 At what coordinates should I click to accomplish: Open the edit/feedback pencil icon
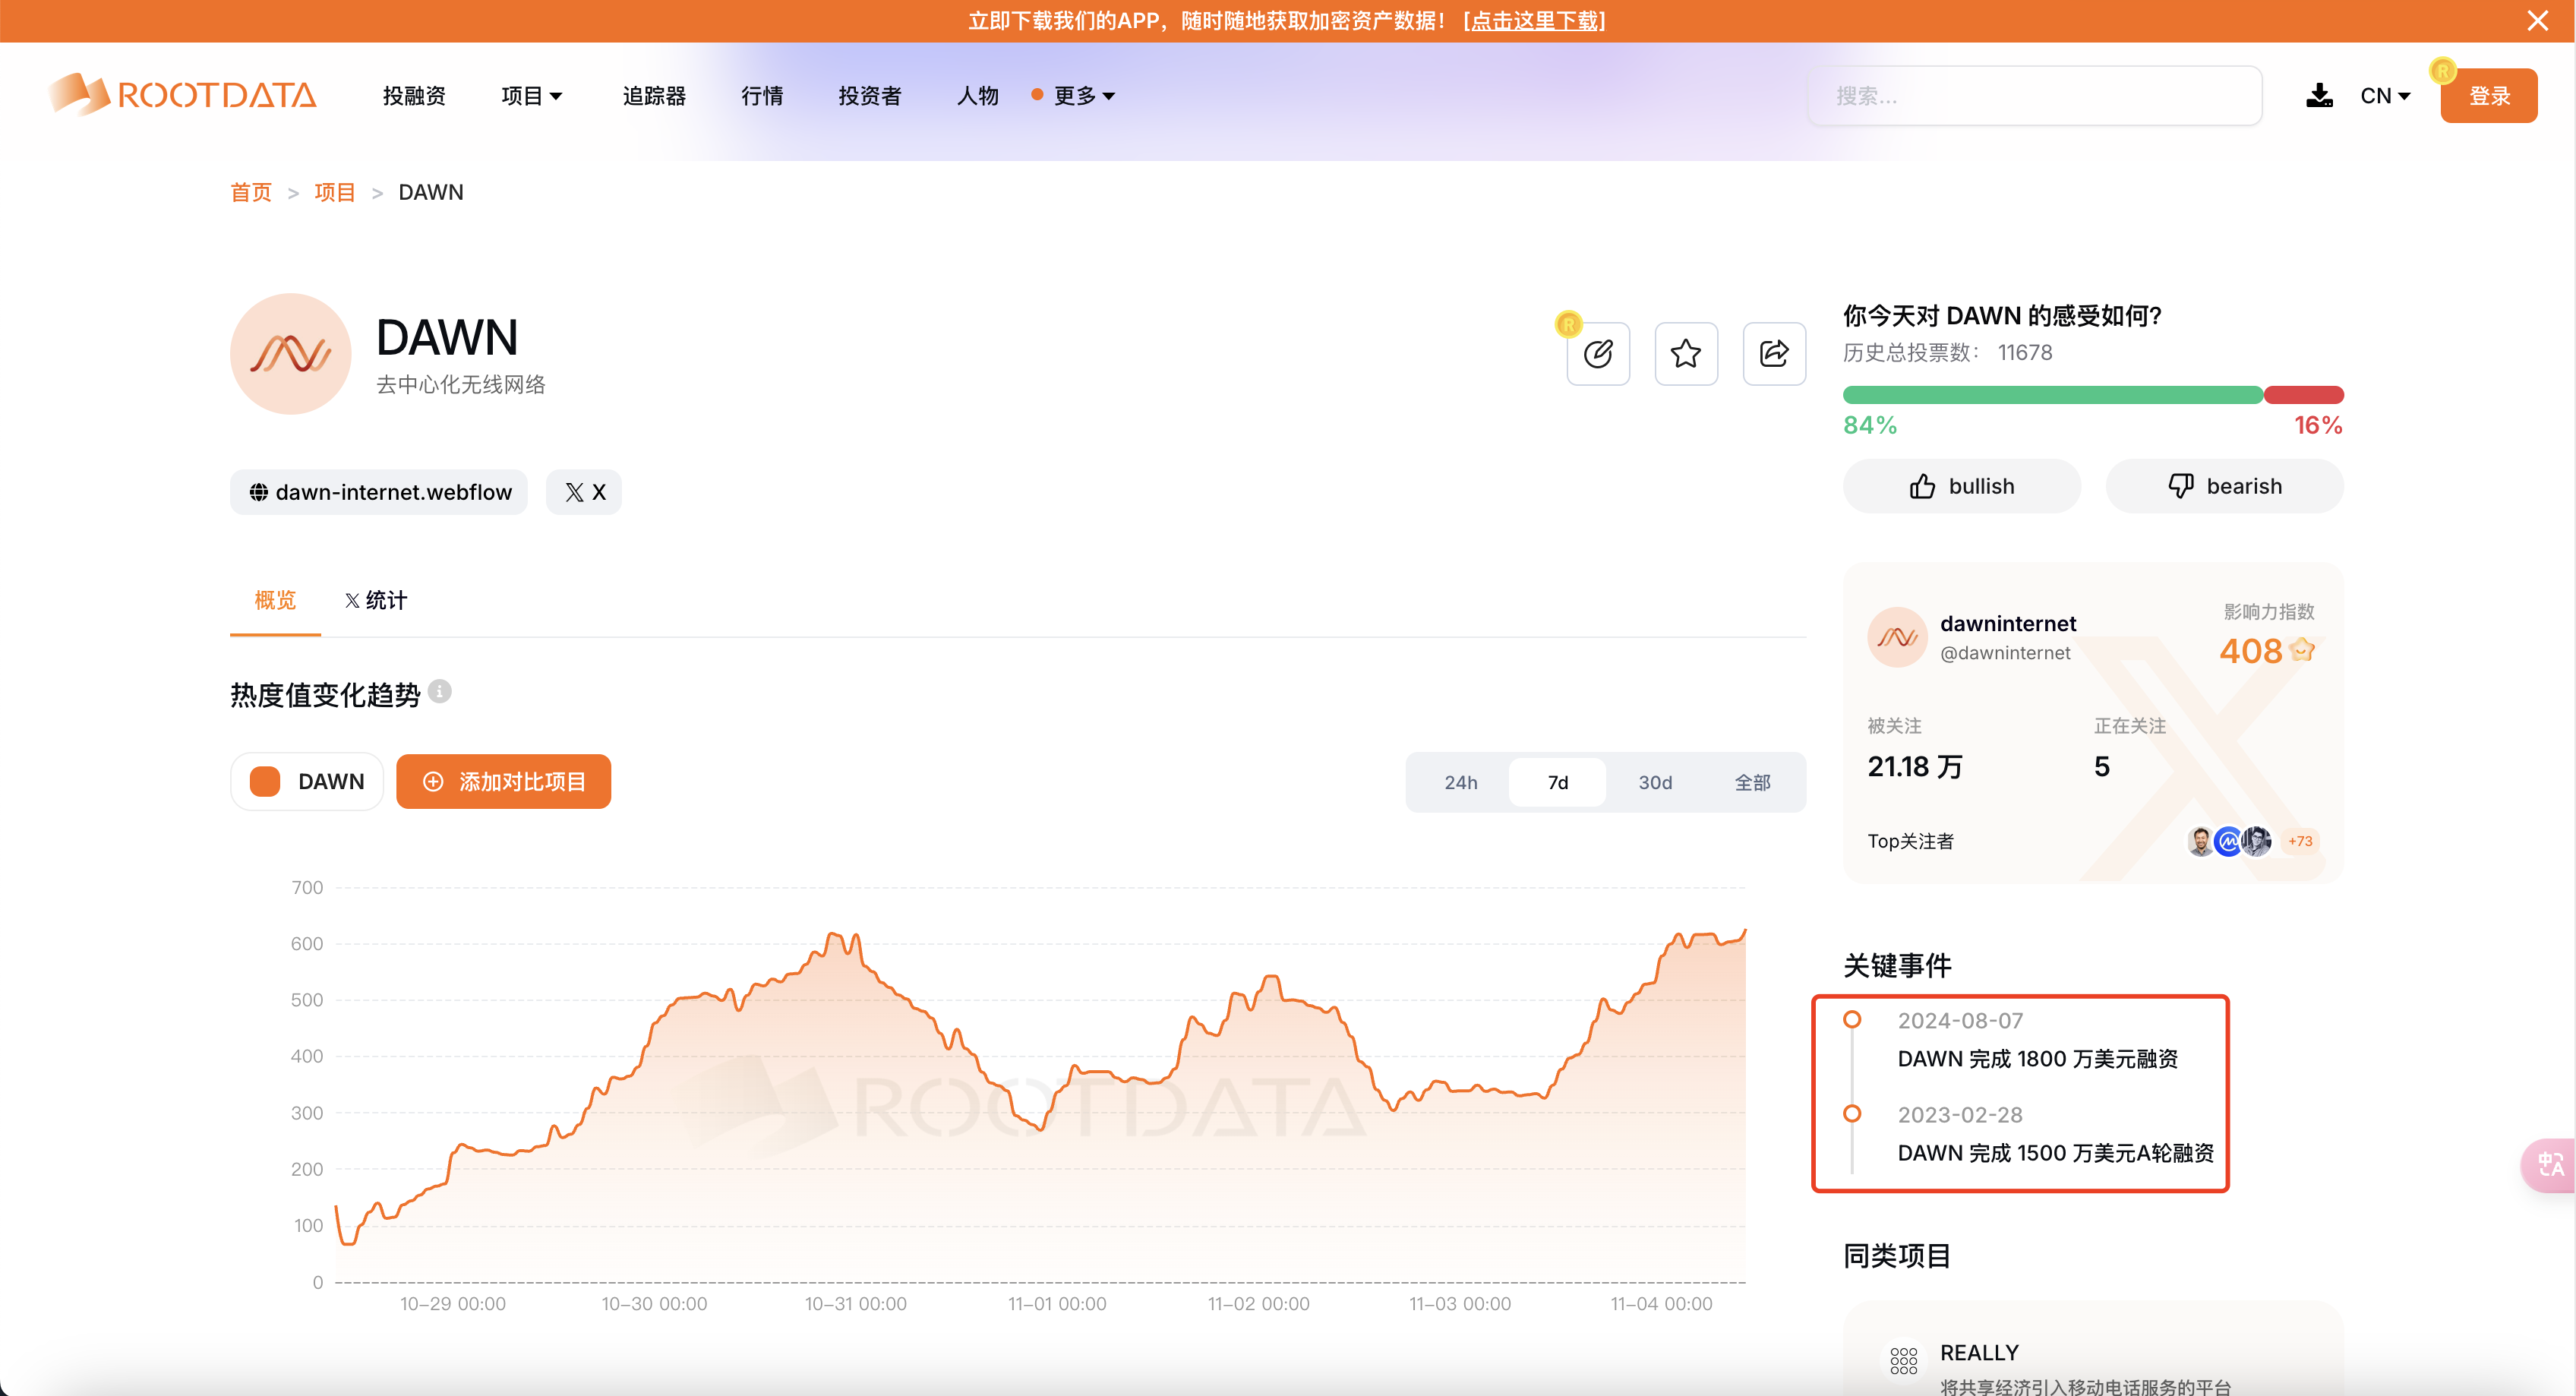[1598, 353]
